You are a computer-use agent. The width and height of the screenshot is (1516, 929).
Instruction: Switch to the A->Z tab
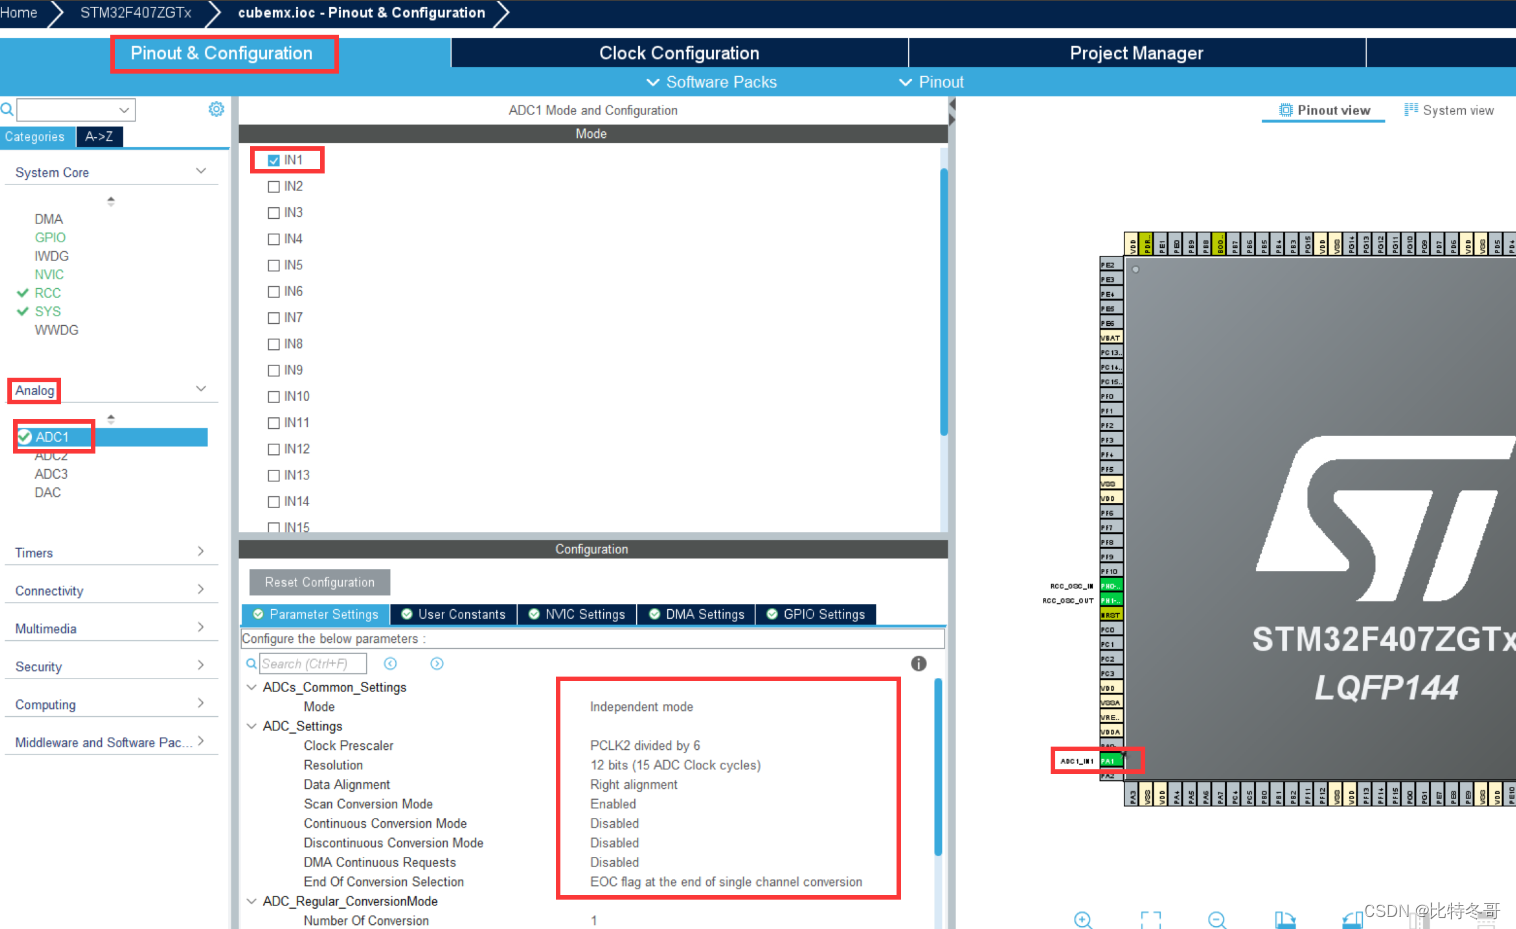(99, 137)
